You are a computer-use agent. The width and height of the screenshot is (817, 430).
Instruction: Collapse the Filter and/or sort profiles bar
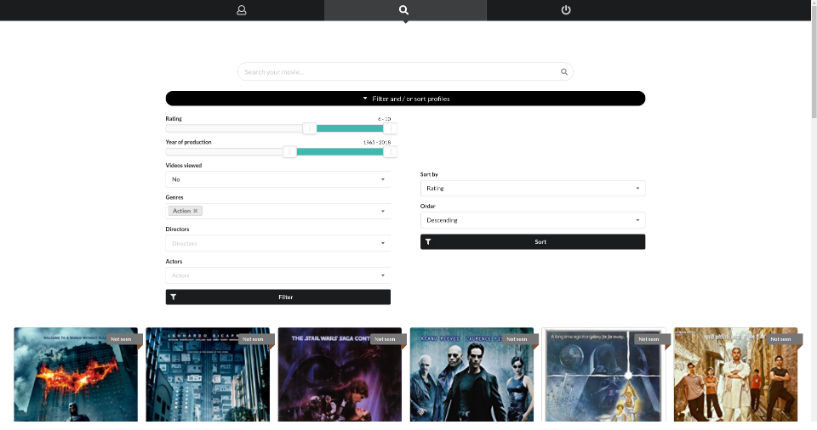(405, 99)
